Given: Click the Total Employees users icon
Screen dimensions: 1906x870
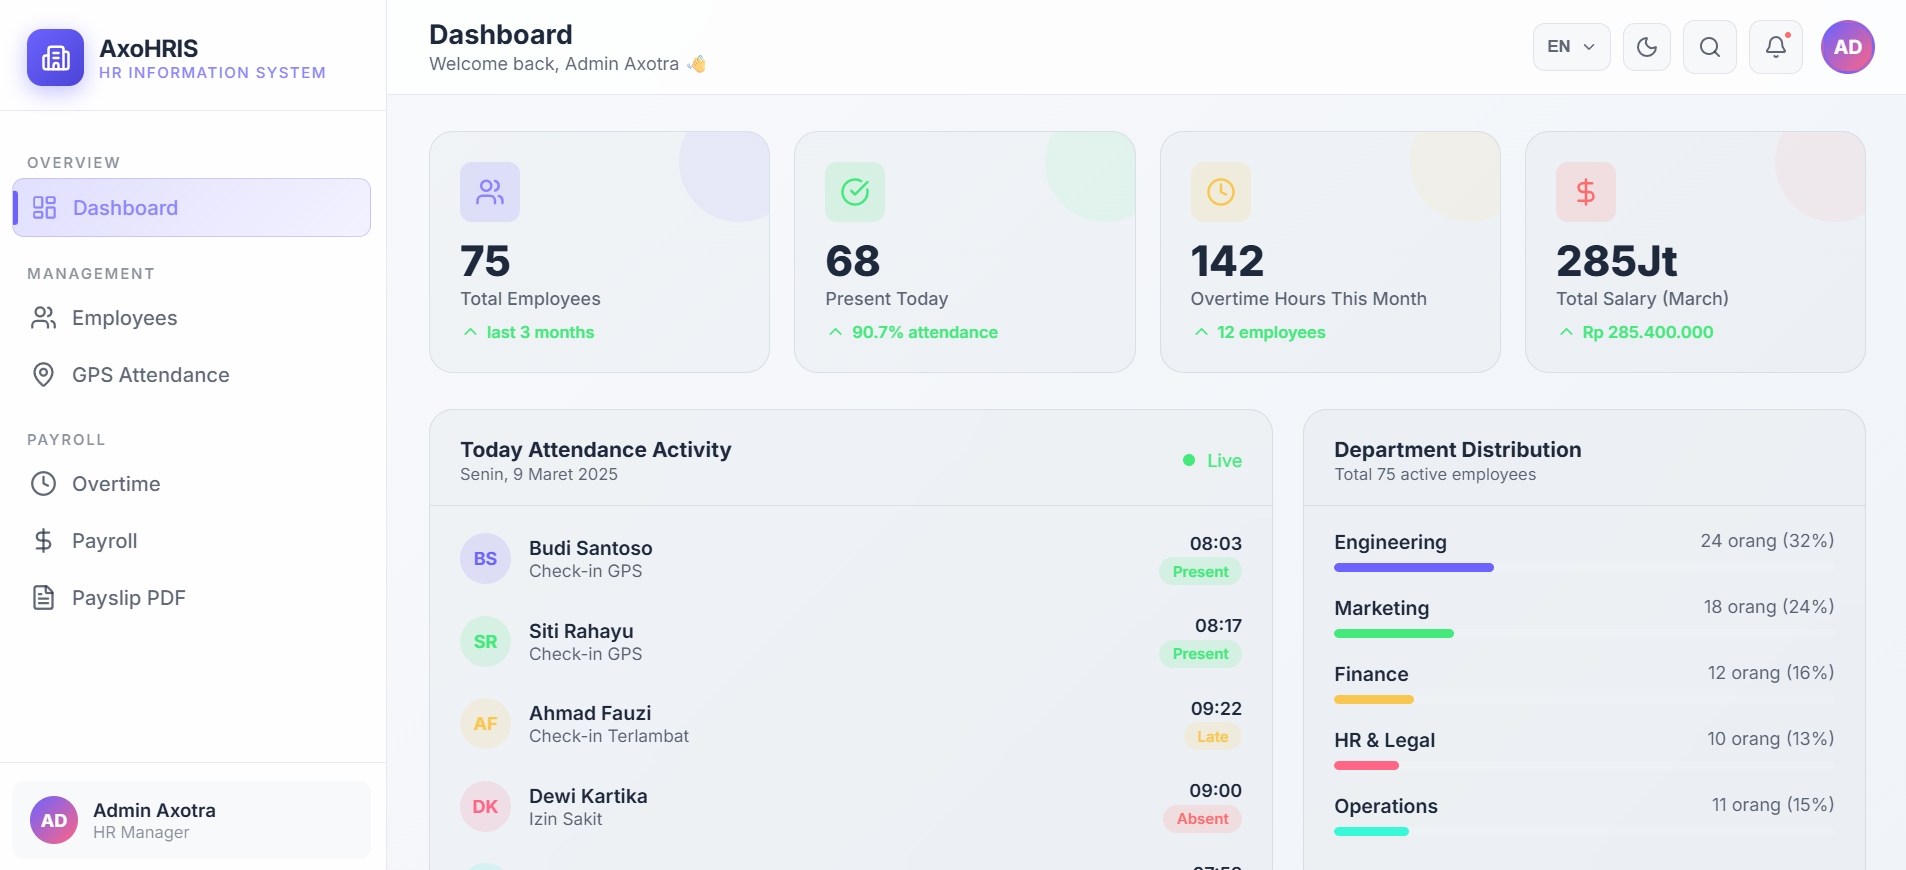Looking at the screenshot, I should click(490, 192).
